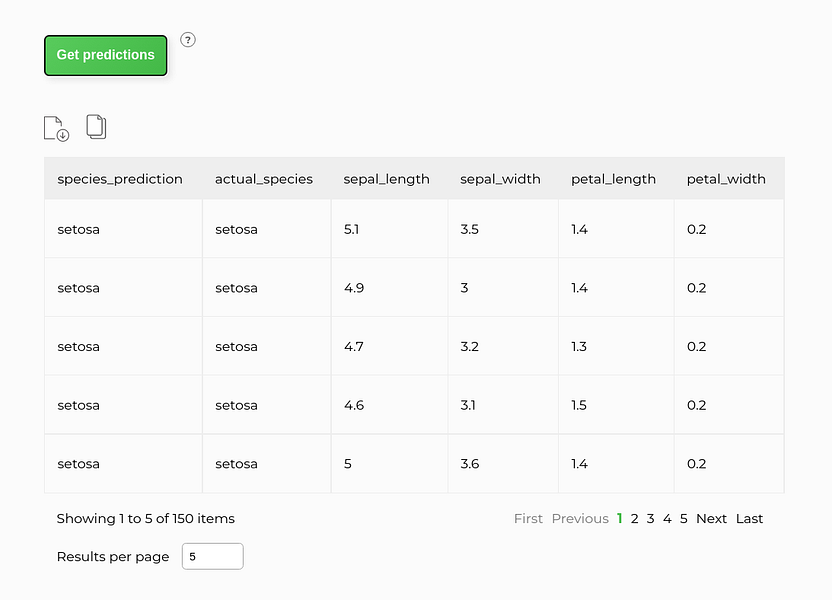Focus the Results per page input field

click(x=213, y=556)
